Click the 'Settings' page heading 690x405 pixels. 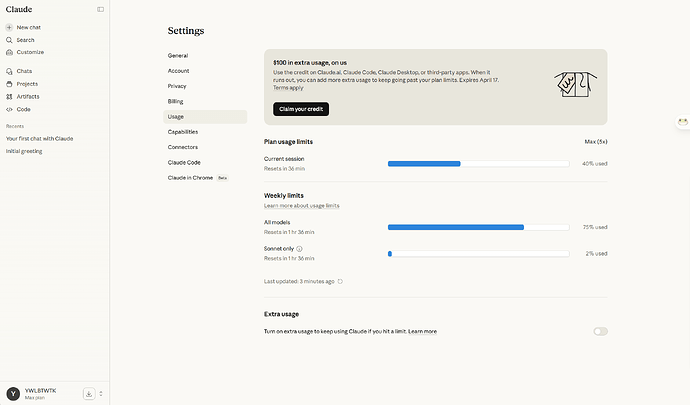tap(186, 31)
